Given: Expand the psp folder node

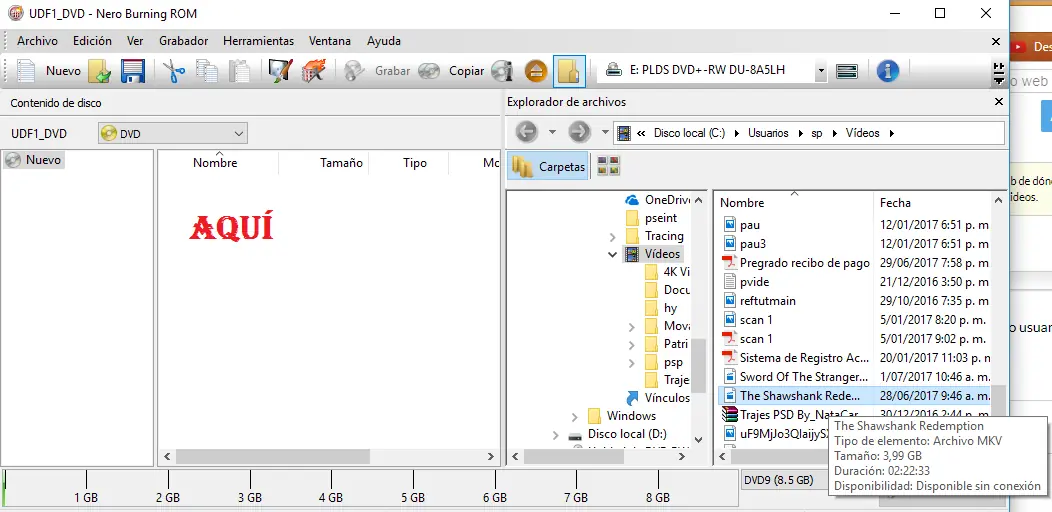Looking at the screenshot, I should [x=631, y=362].
